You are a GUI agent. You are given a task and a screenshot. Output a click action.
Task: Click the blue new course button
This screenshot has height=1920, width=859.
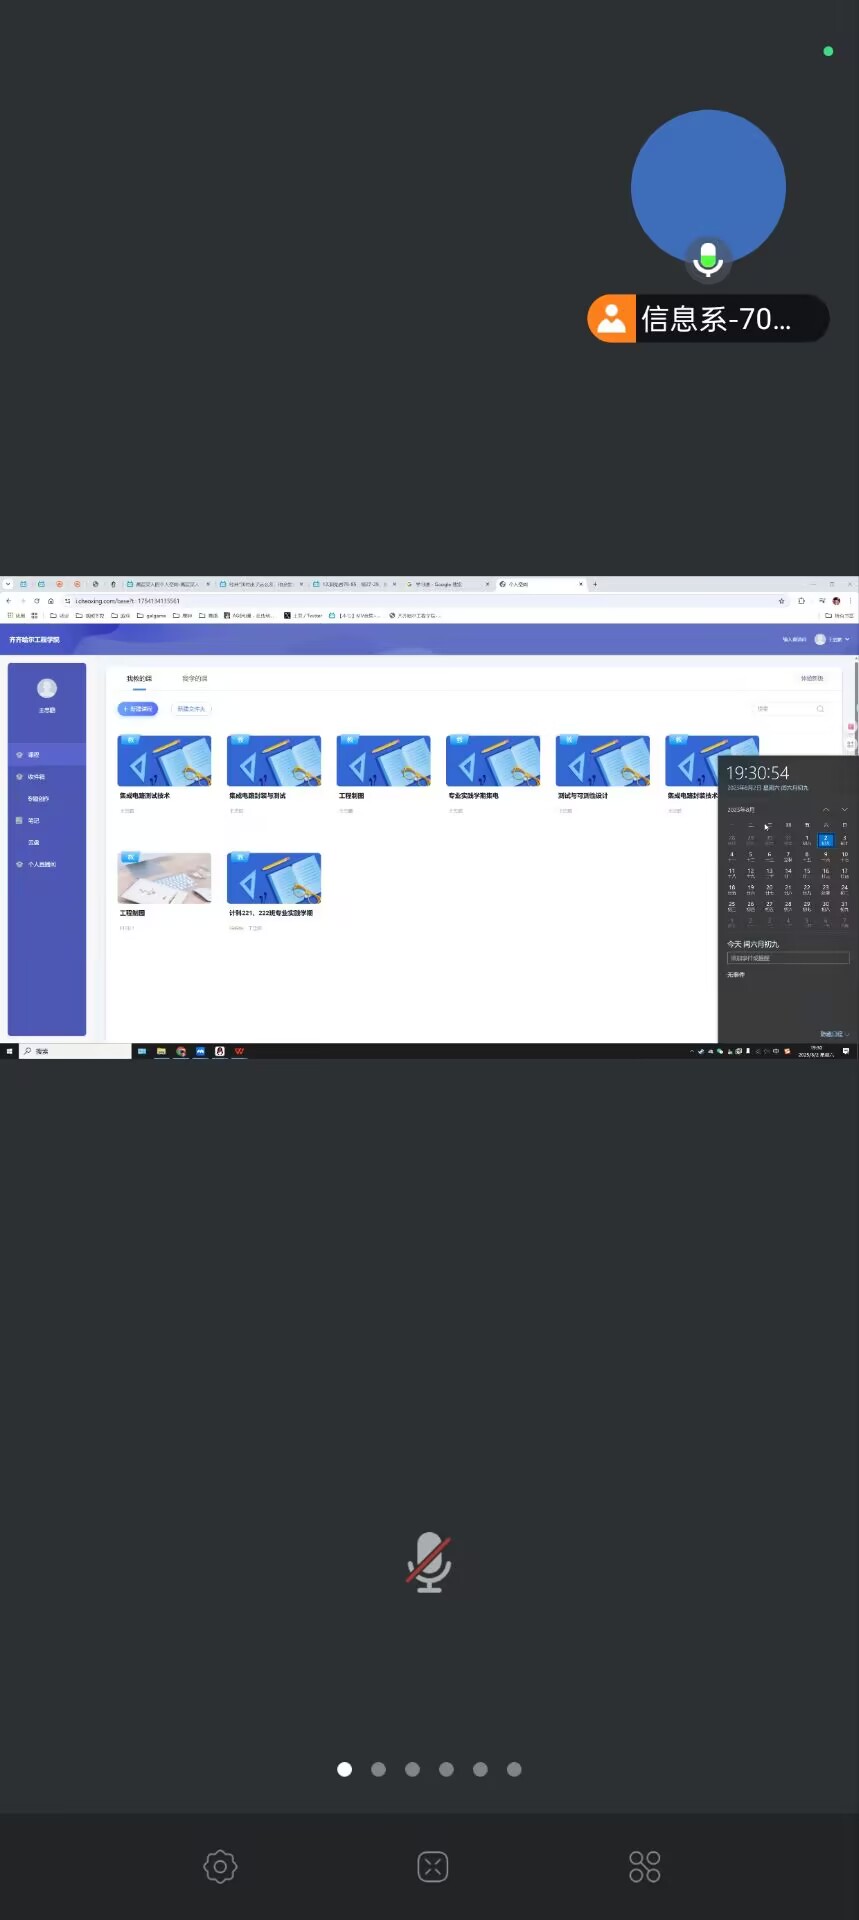(x=138, y=709)
